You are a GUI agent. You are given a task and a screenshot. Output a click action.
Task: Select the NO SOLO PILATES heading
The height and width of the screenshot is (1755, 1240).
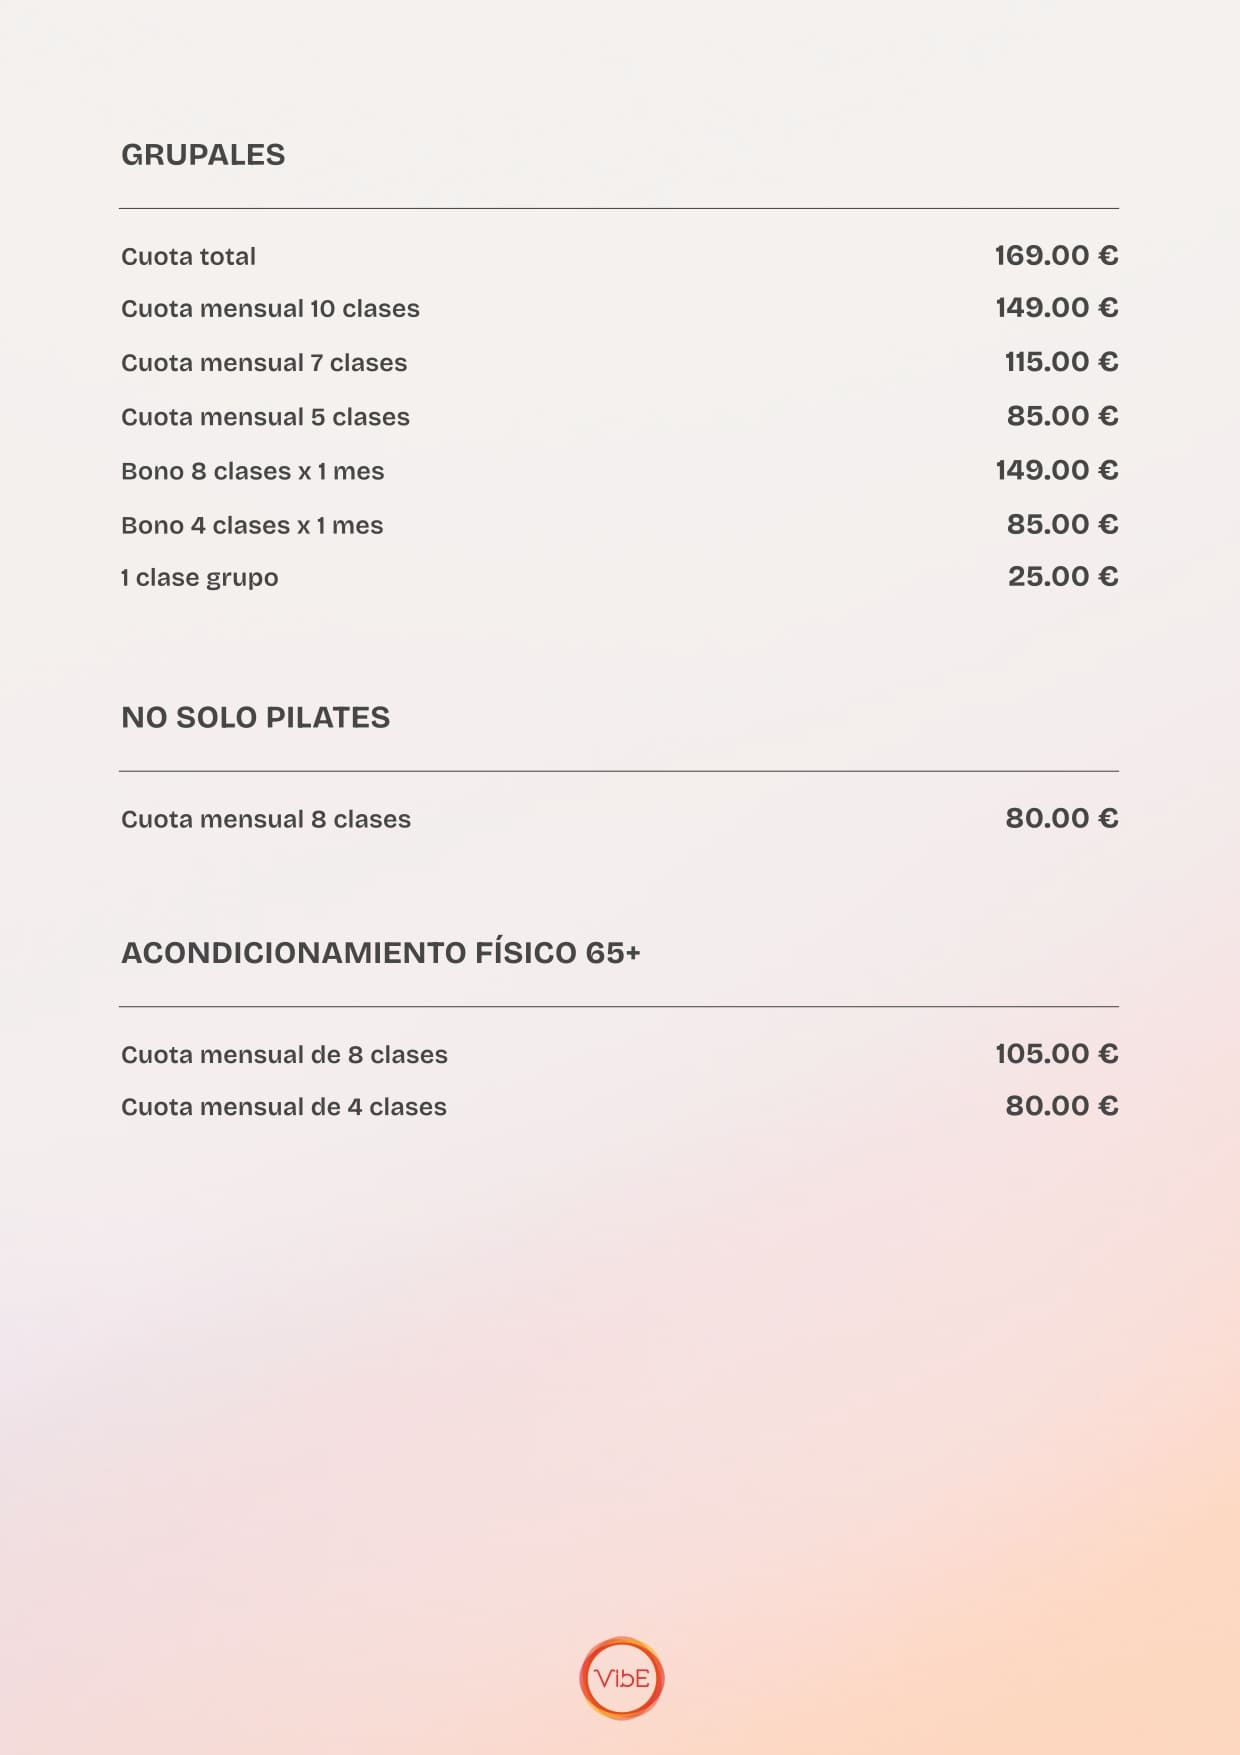(x=255, y=718)
